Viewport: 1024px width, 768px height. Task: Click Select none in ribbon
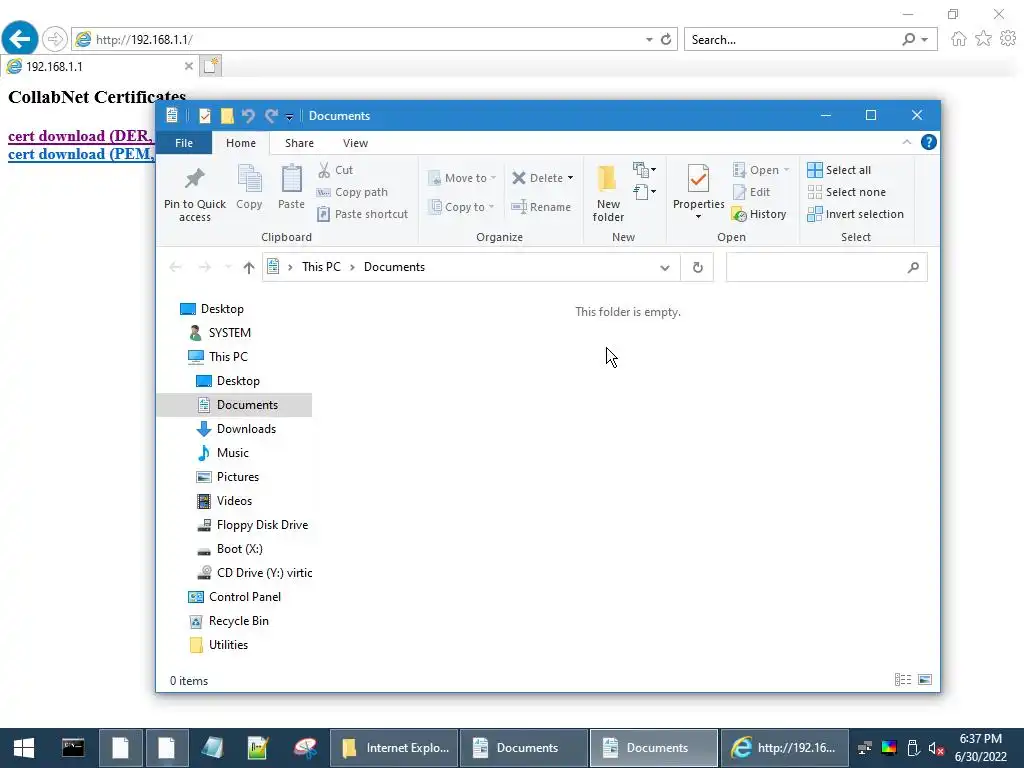tap(847, 192)
